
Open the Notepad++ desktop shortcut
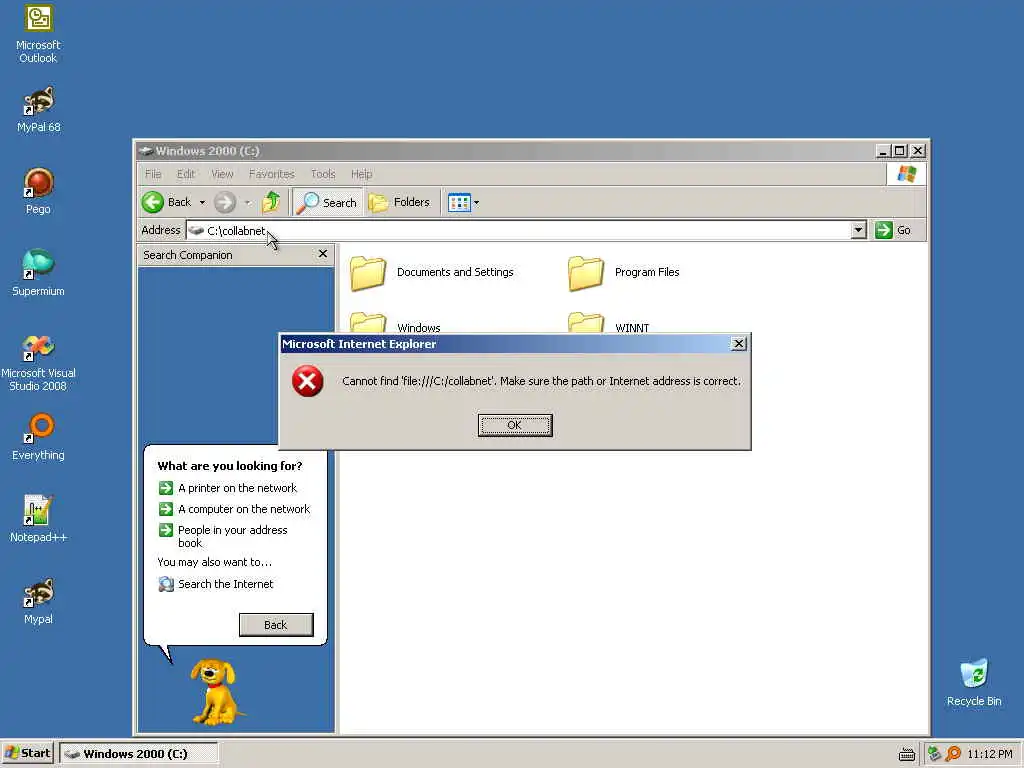[38, 519]
